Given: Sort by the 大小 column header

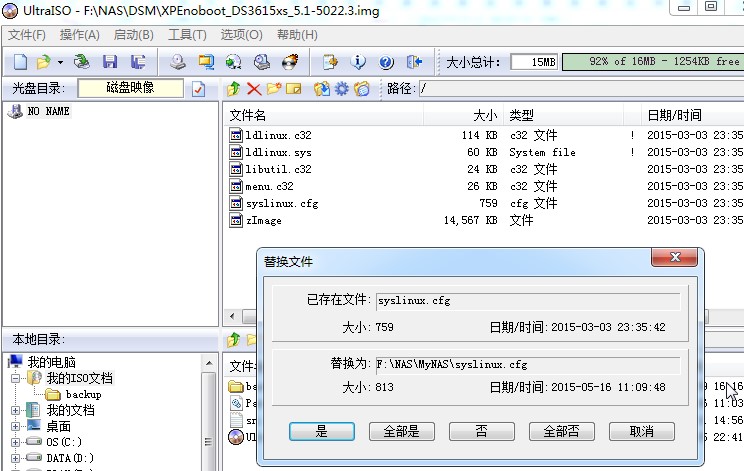Looking at the screenshot, I should [463, 115].
